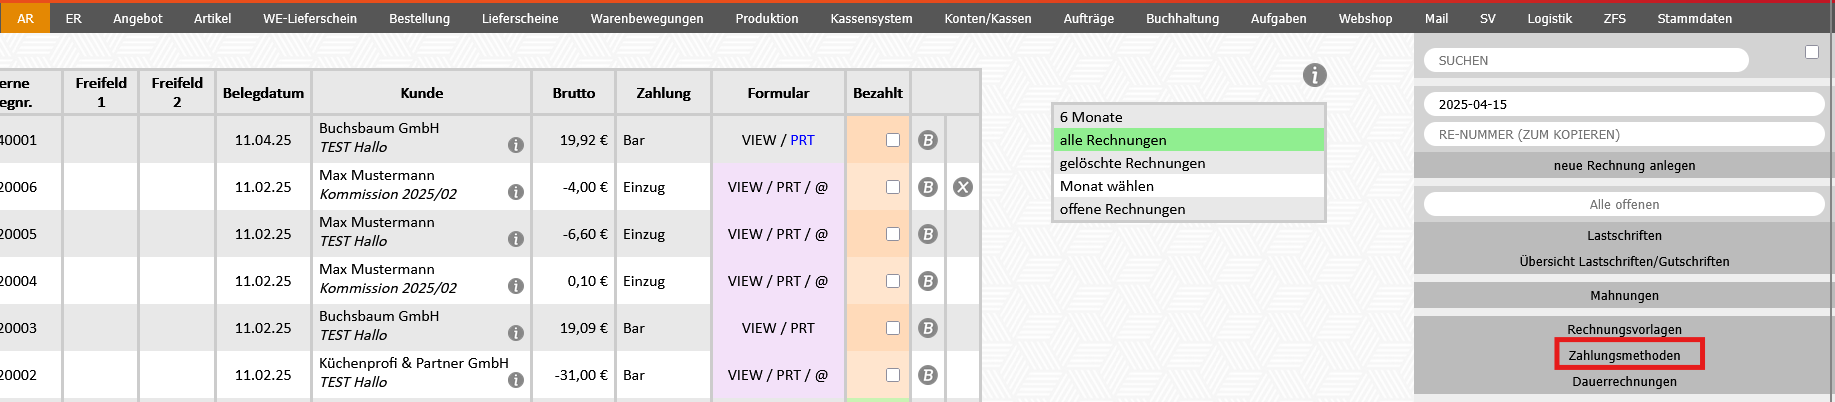Toggle the checkbox next to the SUCHEN field
1835x402 pixels.
coord(1811,52)
